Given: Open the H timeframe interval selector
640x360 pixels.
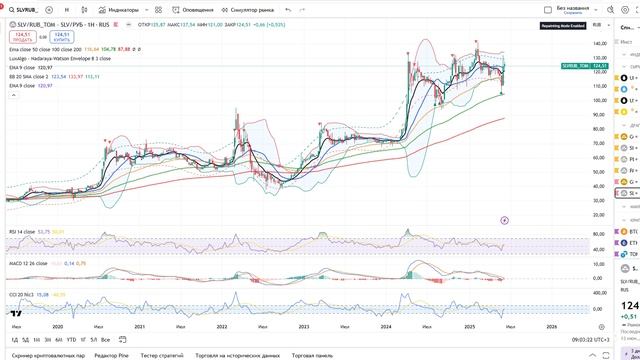Looking at the screenshot, I should (x=67, y=10).
